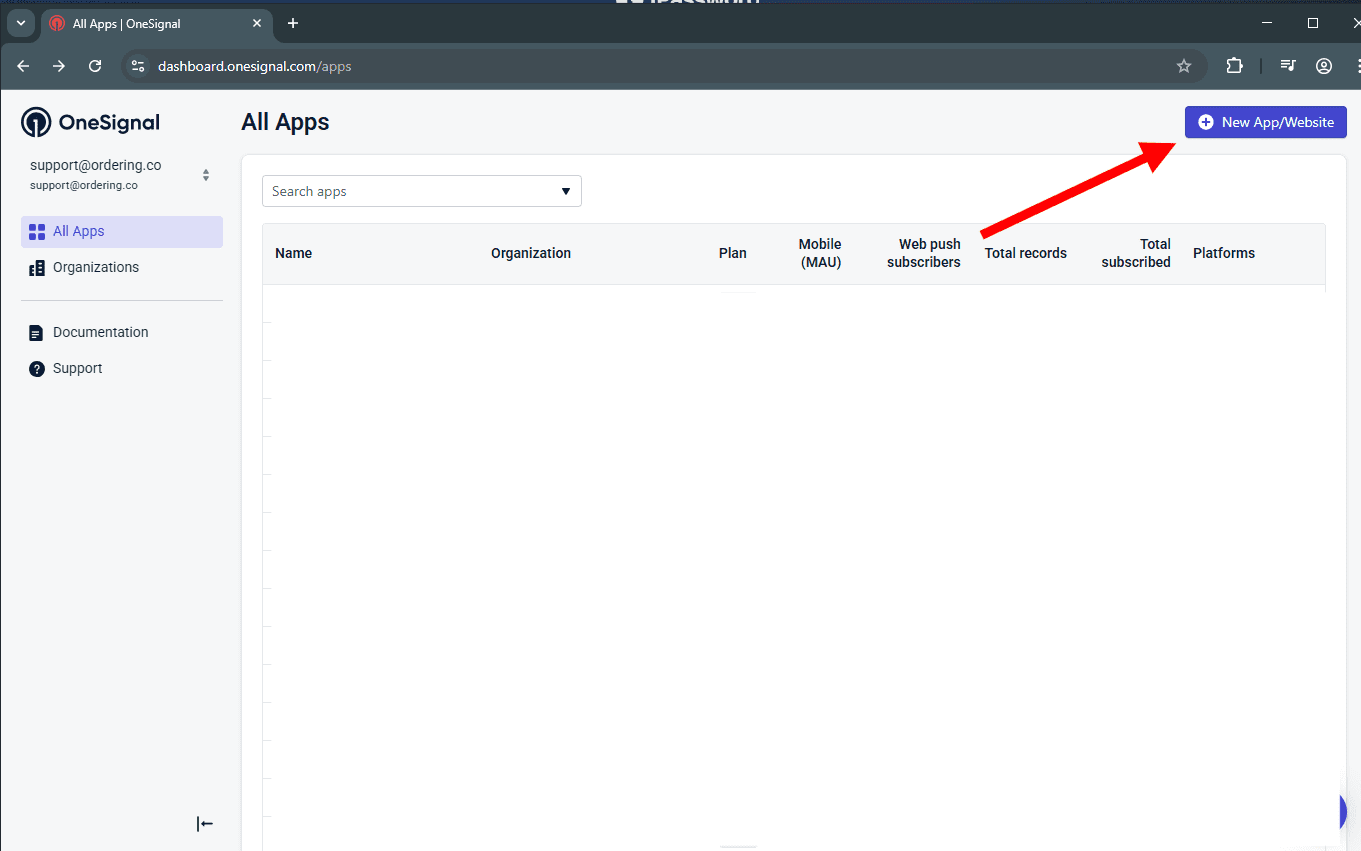Image resolution: width=1361 pixels, height=851 pixels.
Task: Click the Organization column header
Action: [531, 253]
